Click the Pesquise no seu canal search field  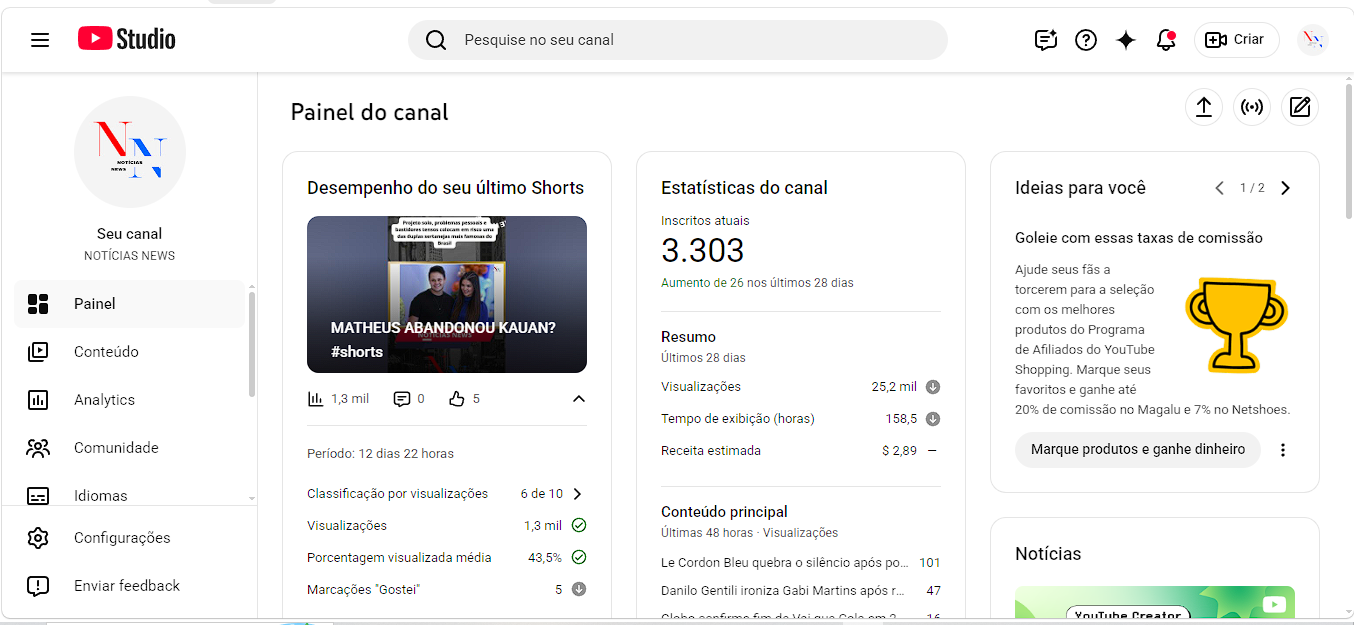coord(678,40)
